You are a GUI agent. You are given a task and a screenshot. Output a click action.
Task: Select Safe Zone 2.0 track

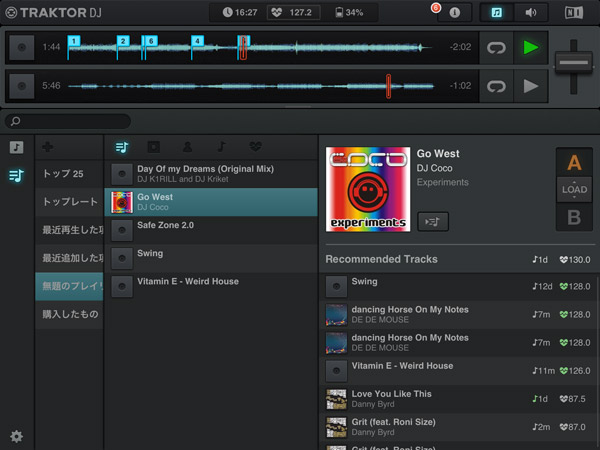pyautogui.click(x=211, y=230)
